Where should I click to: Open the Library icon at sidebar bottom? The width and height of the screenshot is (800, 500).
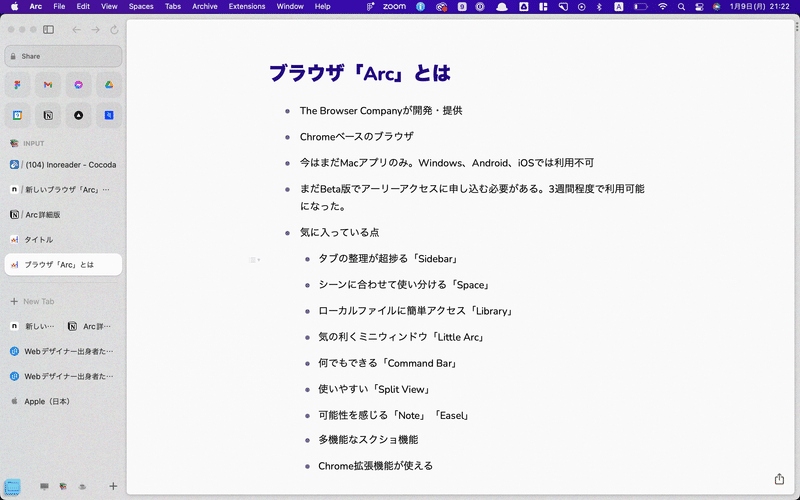(x=12, y=487)
